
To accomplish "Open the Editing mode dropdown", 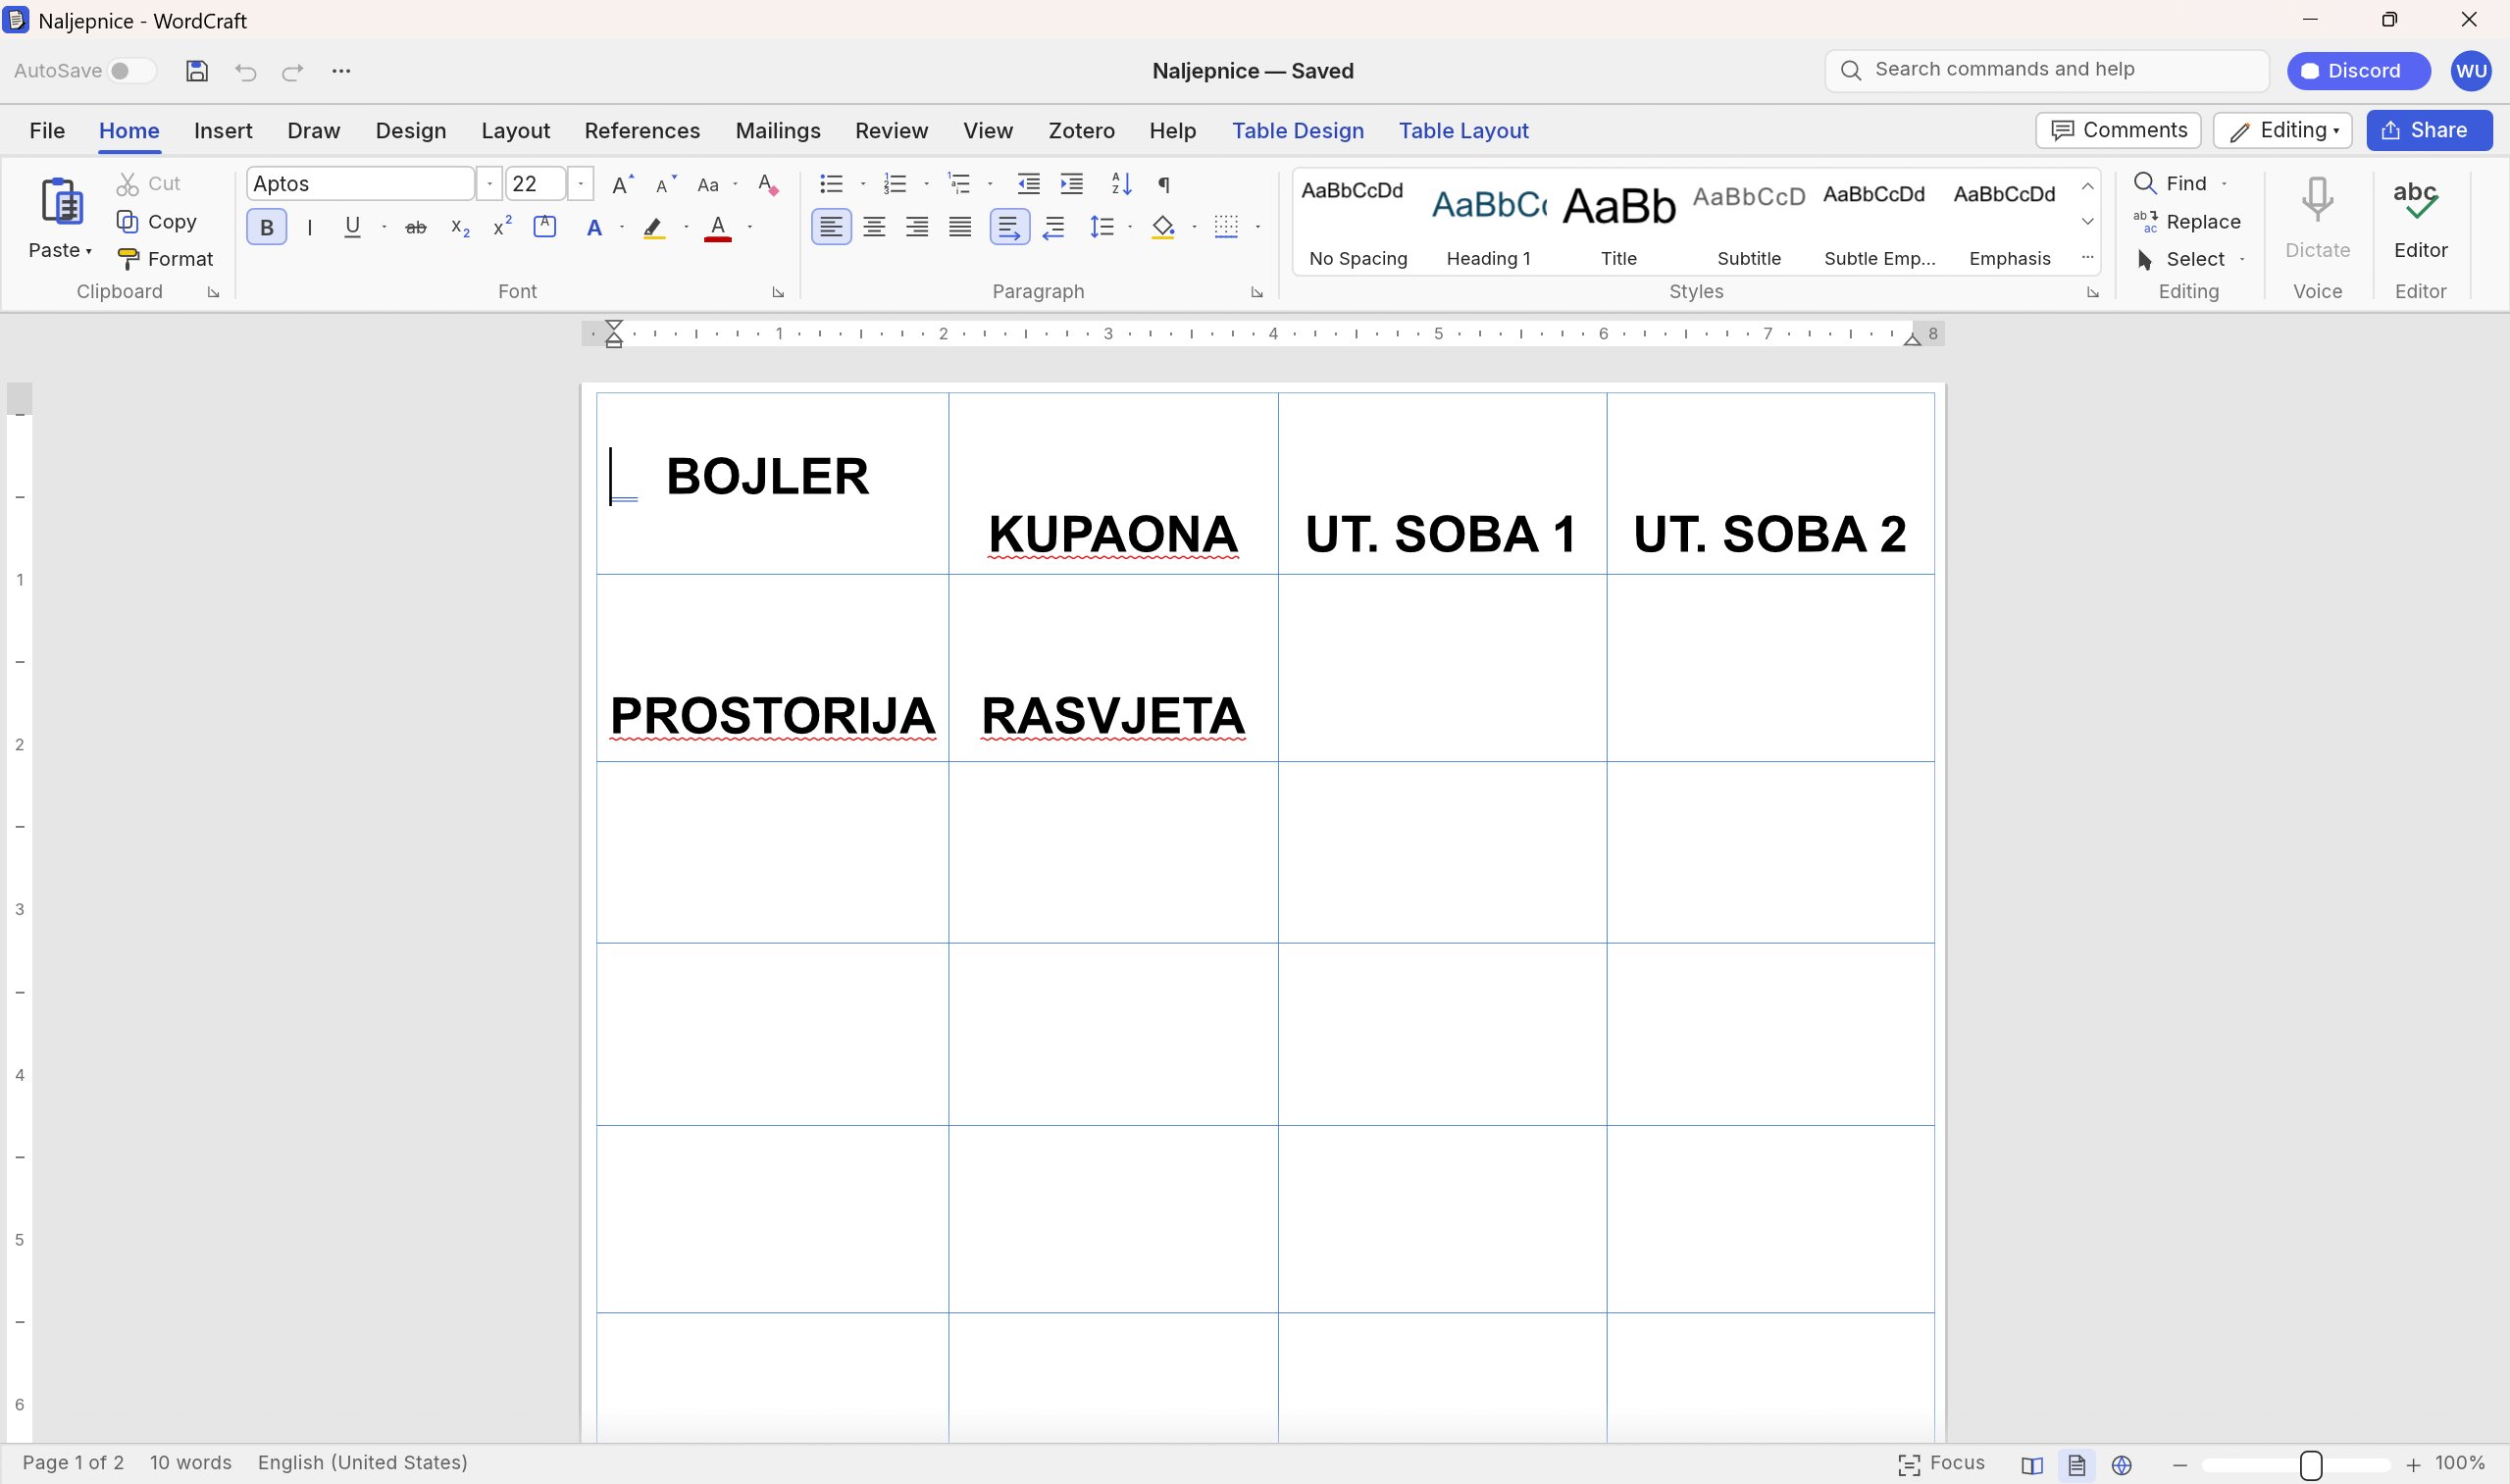I will click(2282, 131).
